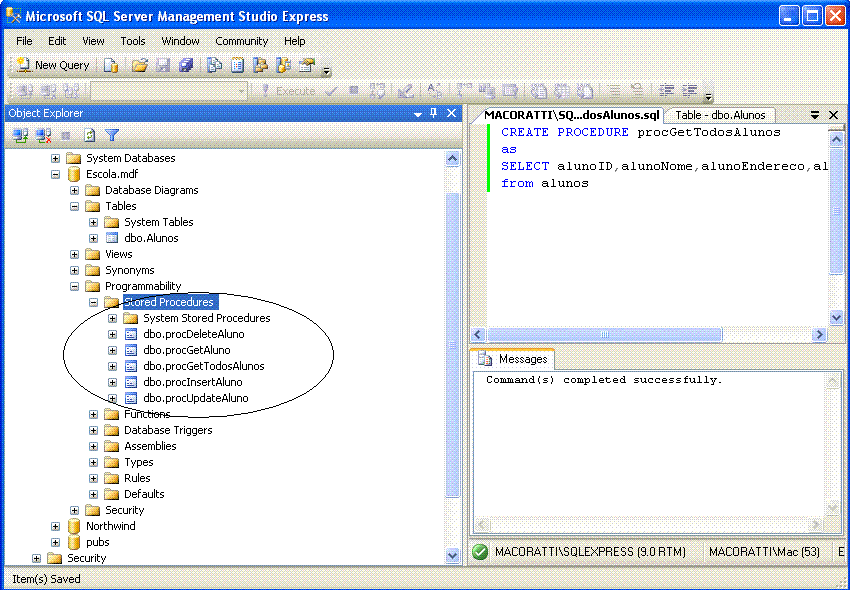Select the Messages results tab
This screenshot has height=590, width=850.
pyautogui.click(x=515, y=359)
